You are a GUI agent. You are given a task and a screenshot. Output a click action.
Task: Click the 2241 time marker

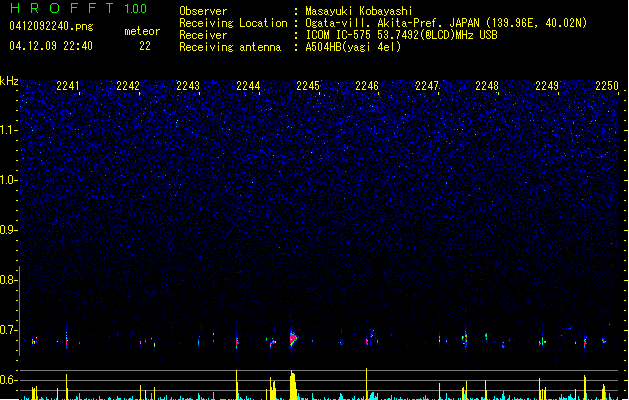[68, 86]
